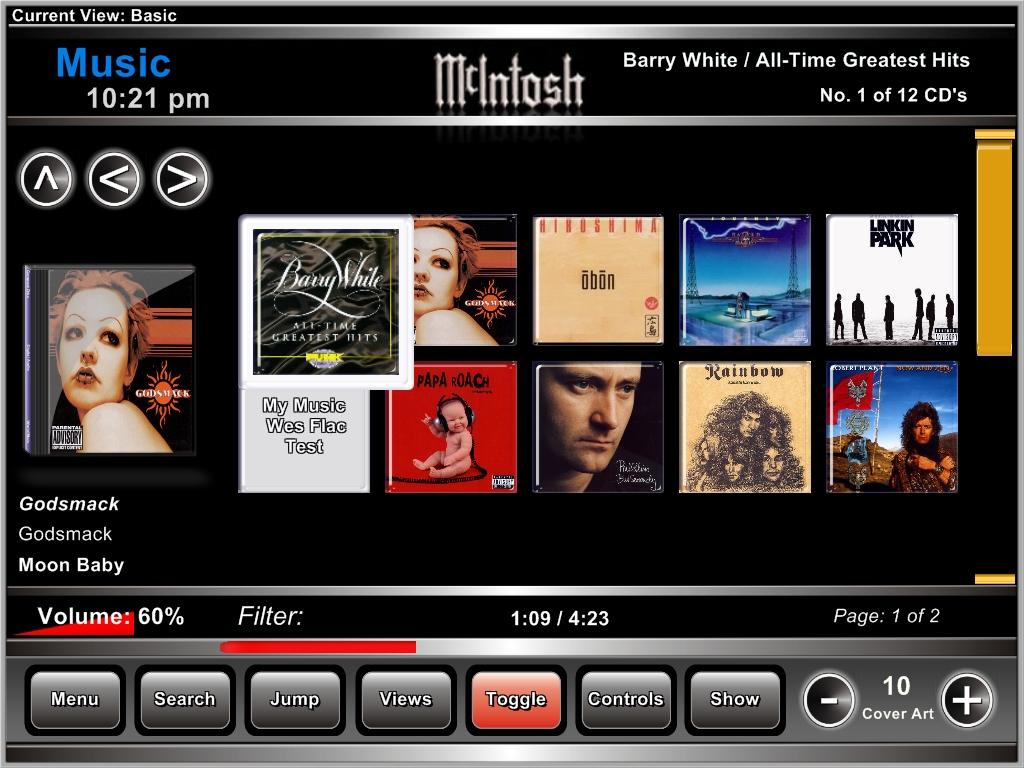This screenshot has height=768, width=1024.
Task: Click the right arrow (next) icon
Action: click(182, 179)
